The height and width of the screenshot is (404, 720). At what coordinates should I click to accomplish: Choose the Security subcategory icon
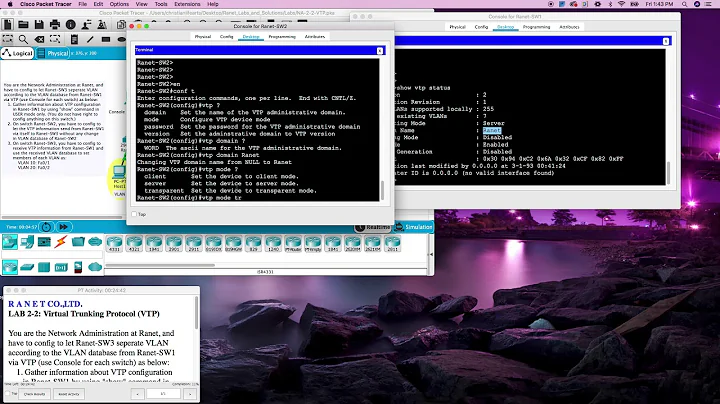click(78, 267)
